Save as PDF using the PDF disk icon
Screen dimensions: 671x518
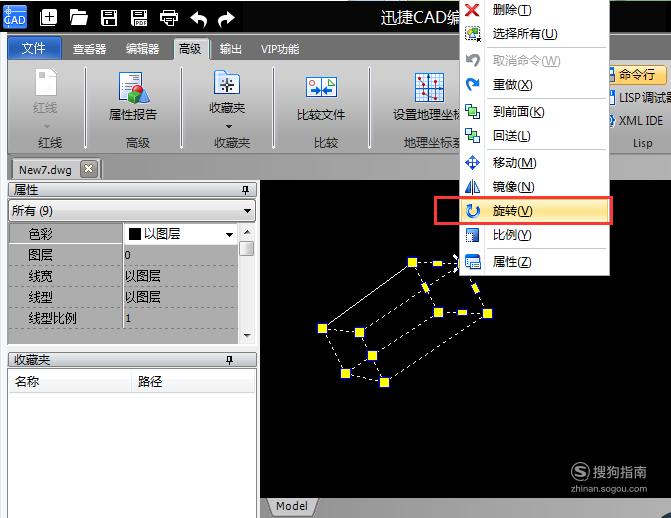pos(139,18)
